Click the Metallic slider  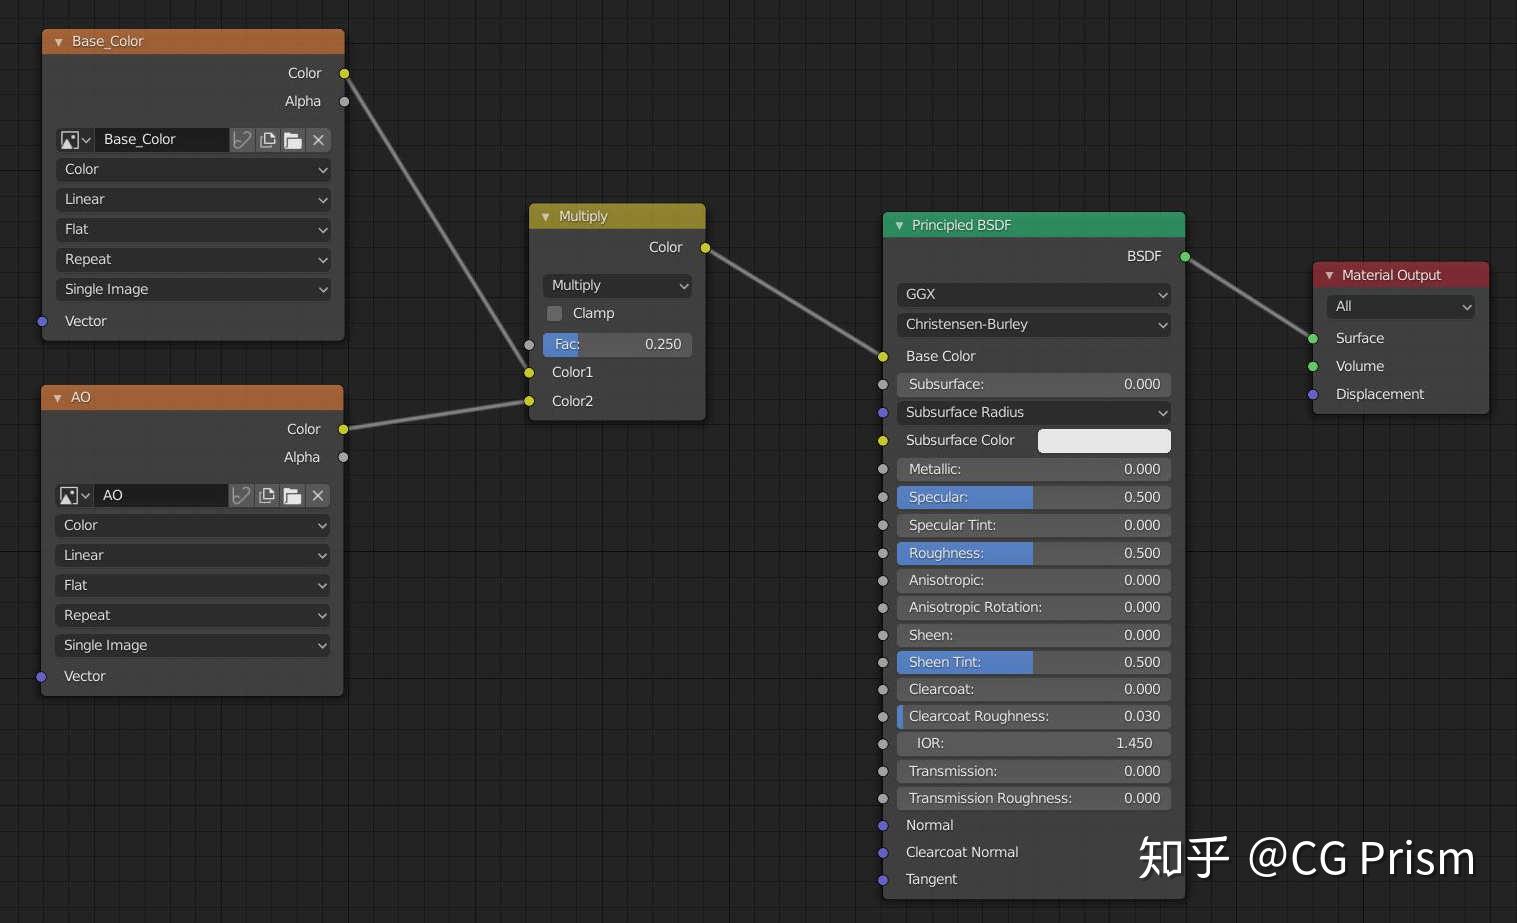click(x=1034, y=470)
